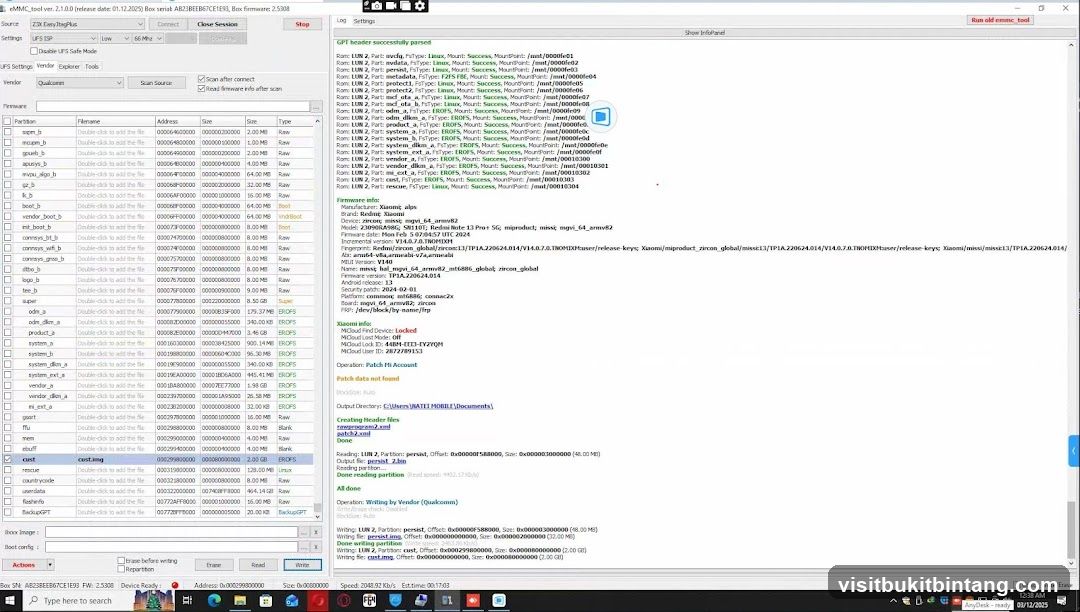The height and width of the screenshot is (612, 1080).
Task: Click the video recorder icon in the recording toolbar
Action: 391,6
